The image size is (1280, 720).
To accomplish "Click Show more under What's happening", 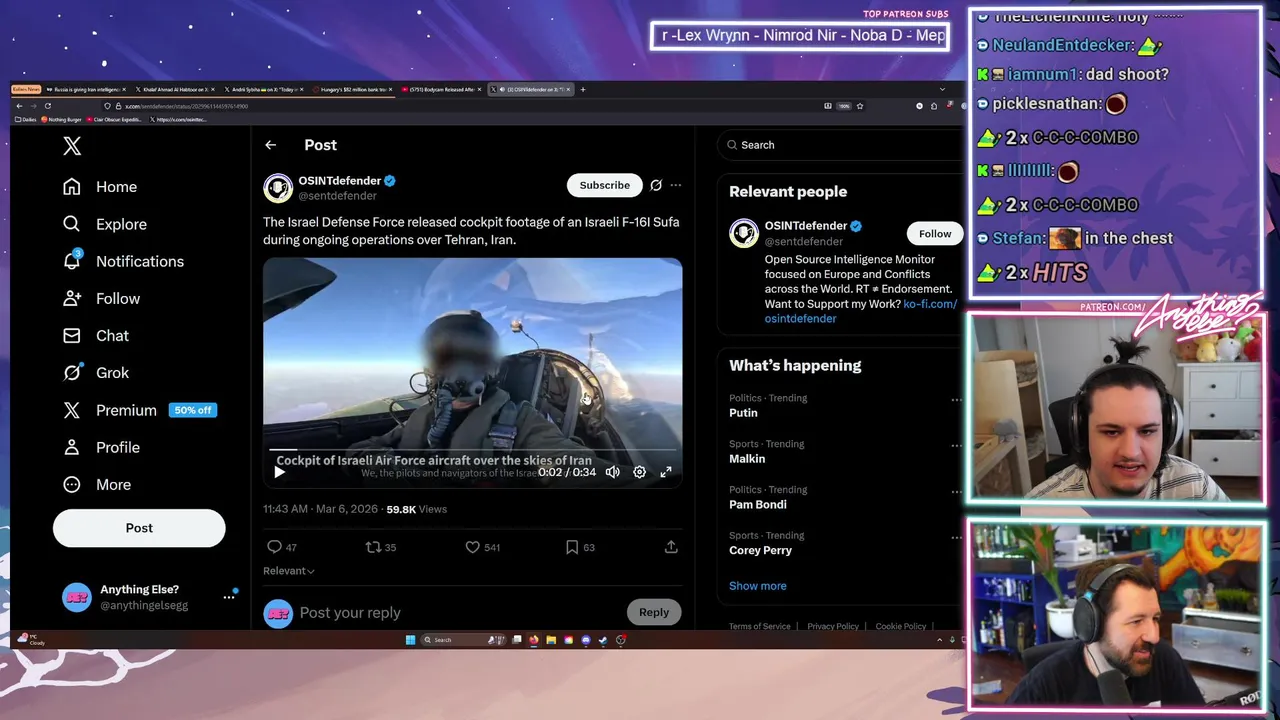I will [x=758, y=586].
